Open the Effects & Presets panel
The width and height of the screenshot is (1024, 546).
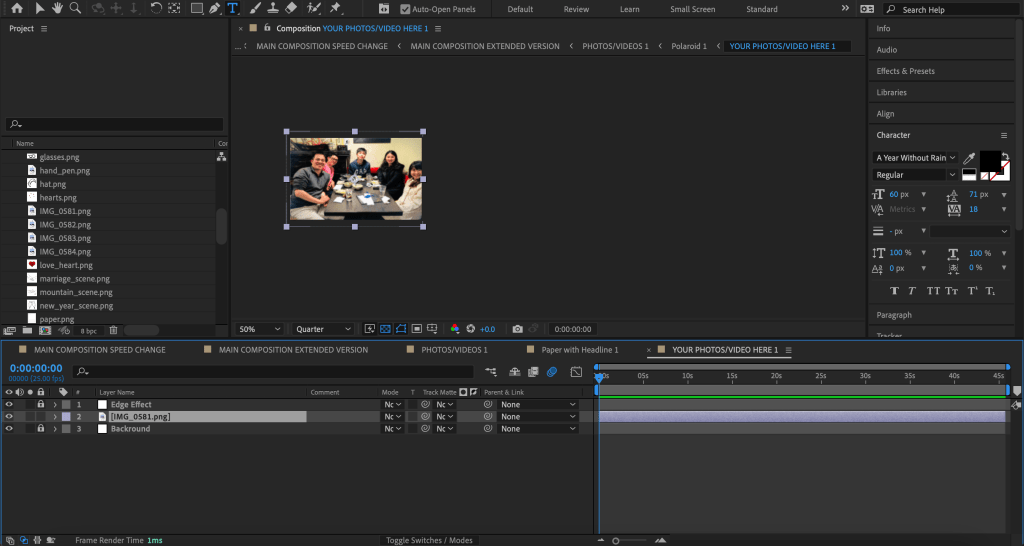point(905,71)
